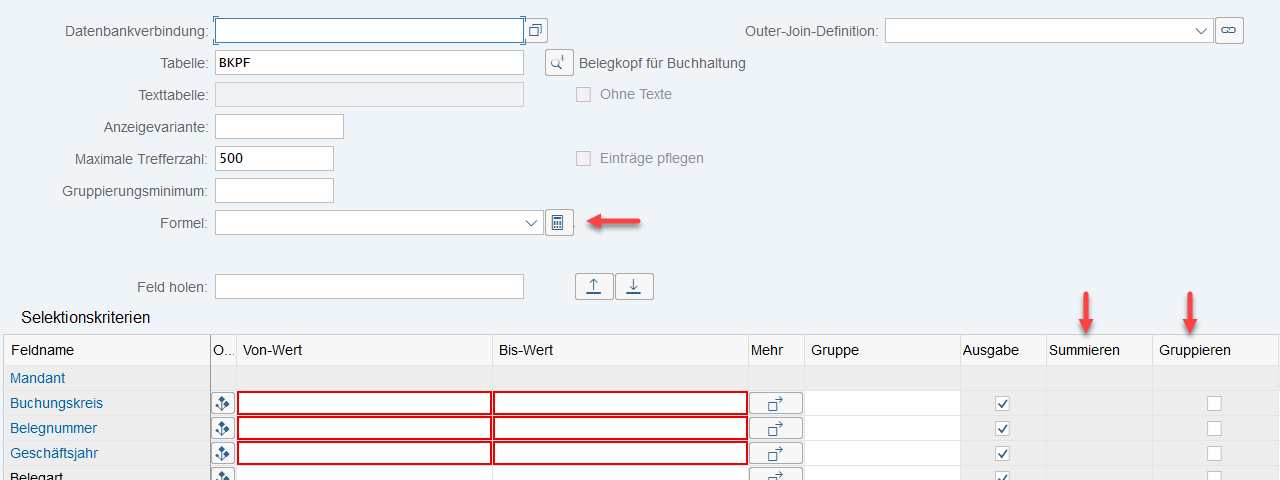Click the move field up arrow button
The width and height of the screenshot is (1280, 480).
point(594,287)
